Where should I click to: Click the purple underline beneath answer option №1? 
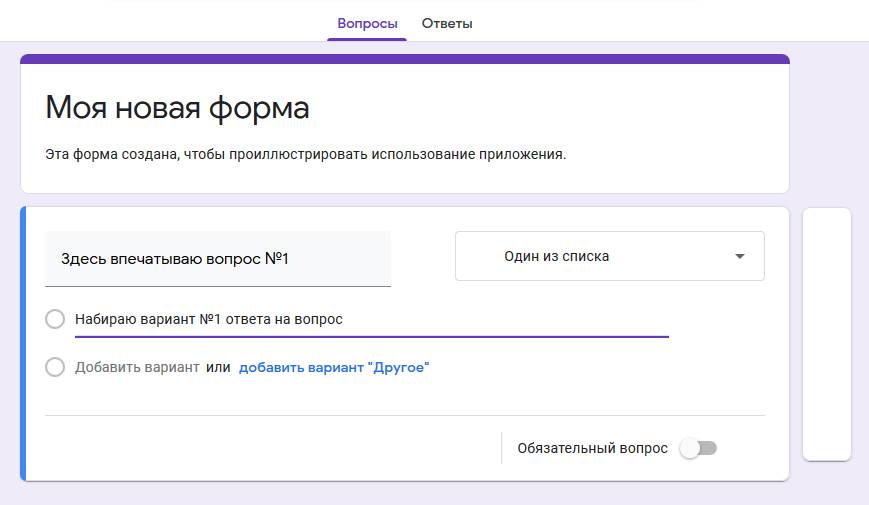point(371,337)
